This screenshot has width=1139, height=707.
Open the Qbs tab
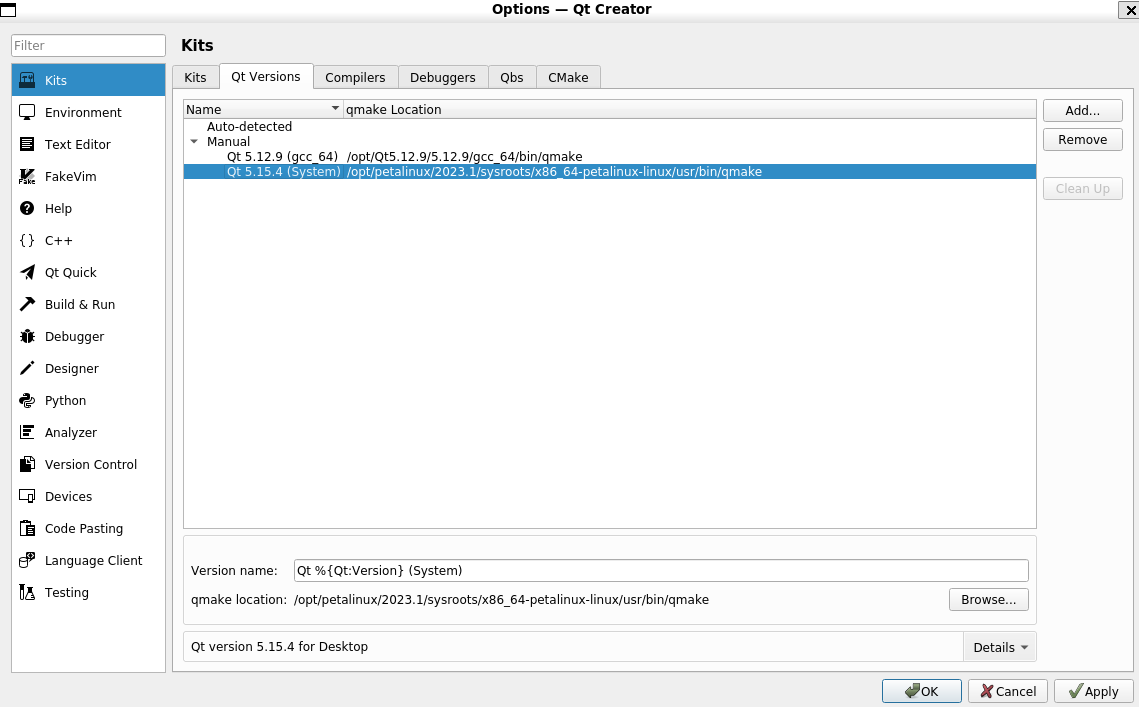coord(511,77)
